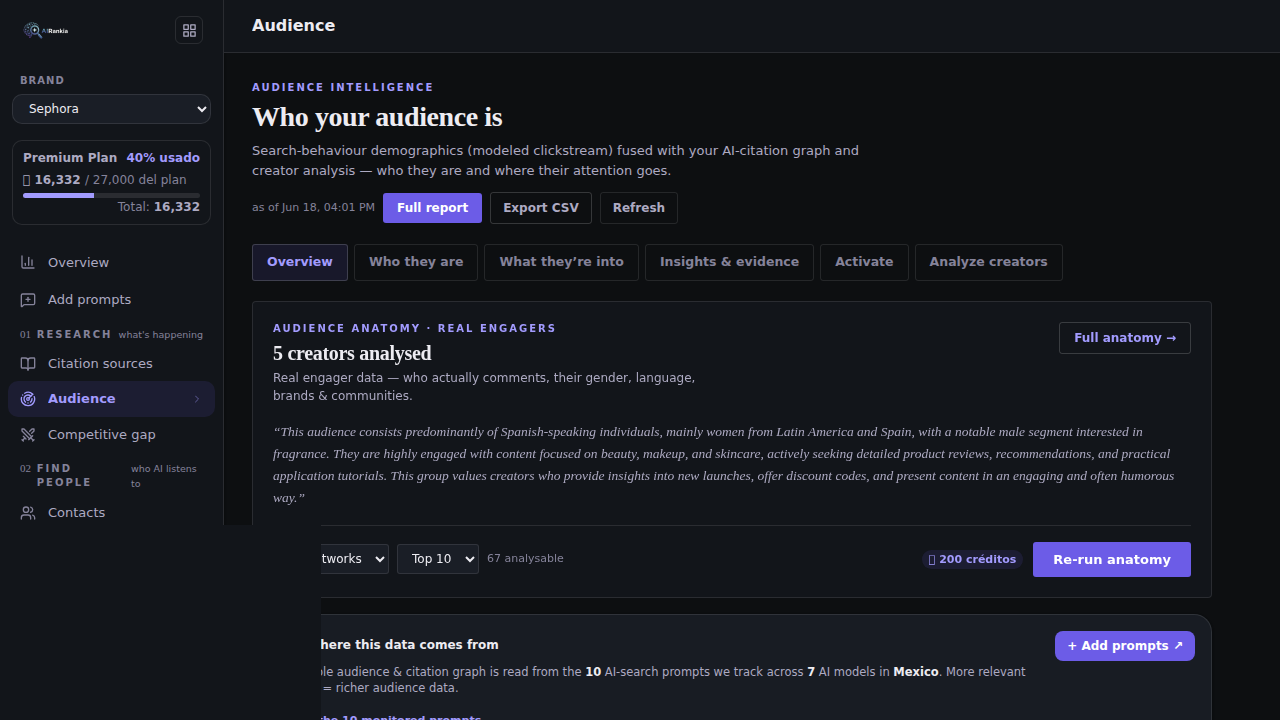Click the AIRankia logo icon
This screenshot has width=1280, height=720.
coord(45,30)
